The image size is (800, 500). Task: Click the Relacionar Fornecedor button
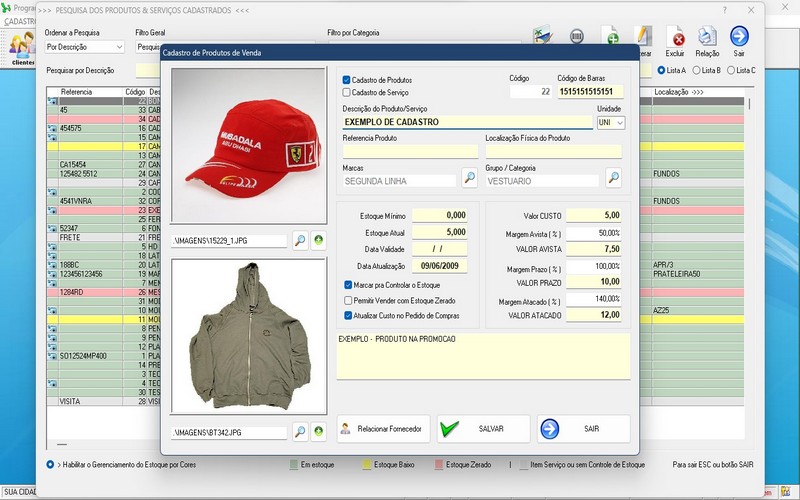coord(384,429)
